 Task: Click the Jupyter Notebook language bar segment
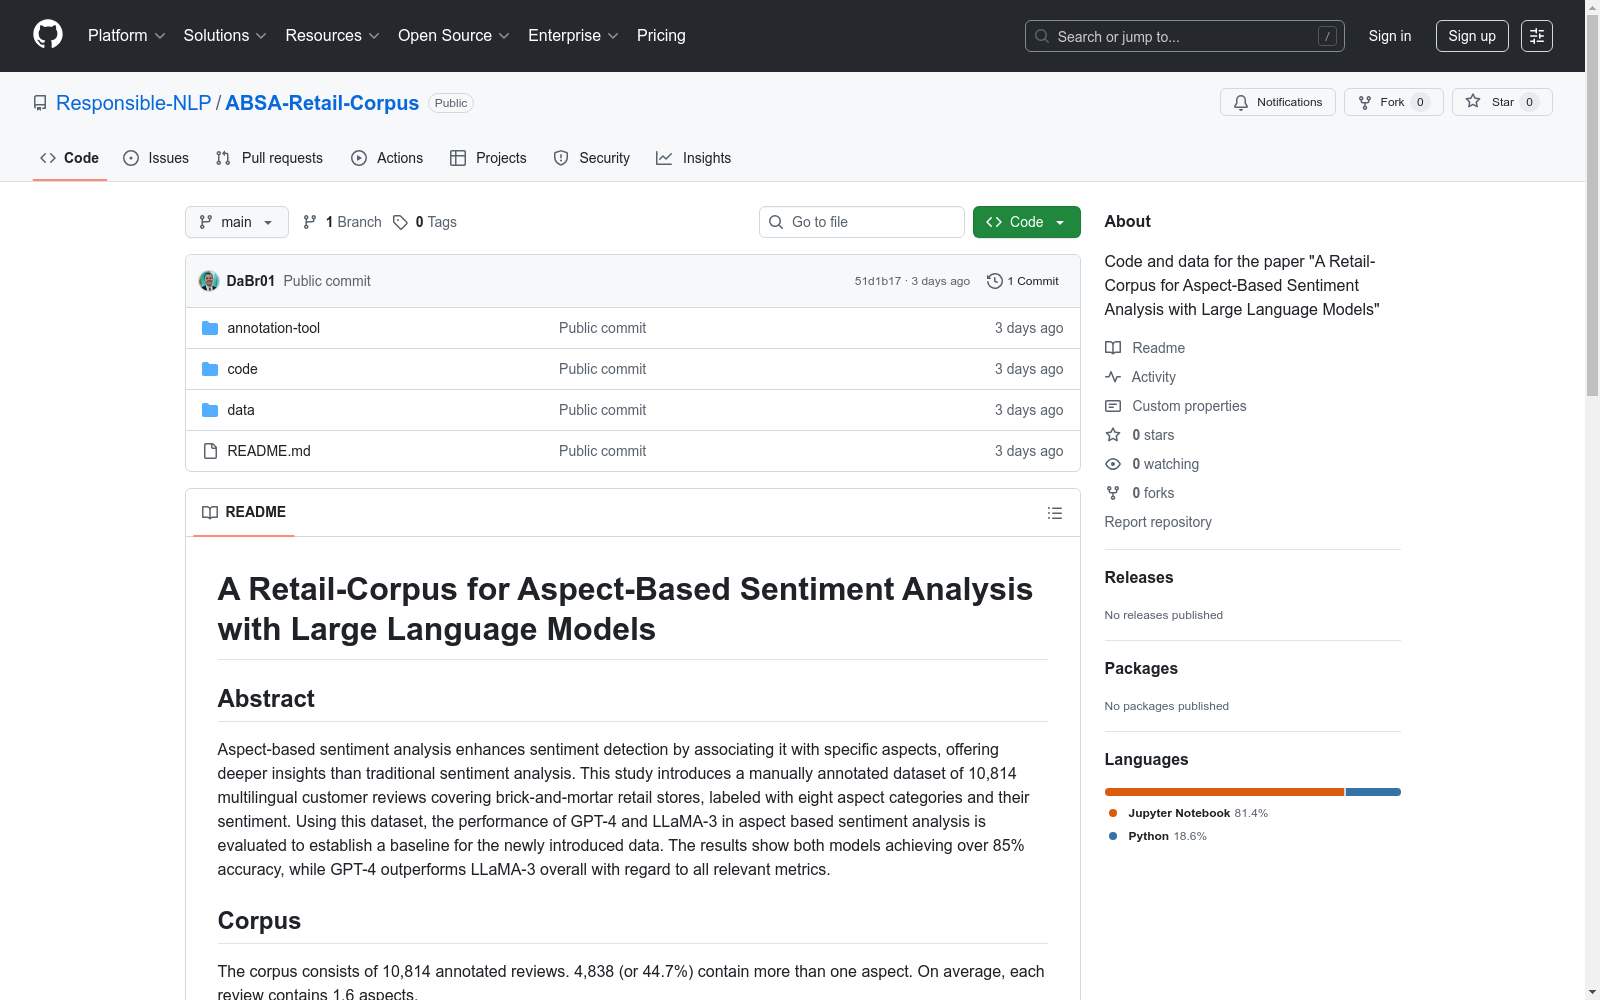point(1224,792)
